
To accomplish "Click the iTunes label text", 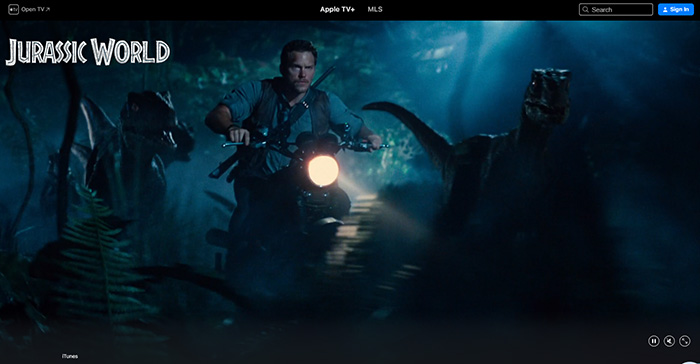I will (x=70, y=356).
